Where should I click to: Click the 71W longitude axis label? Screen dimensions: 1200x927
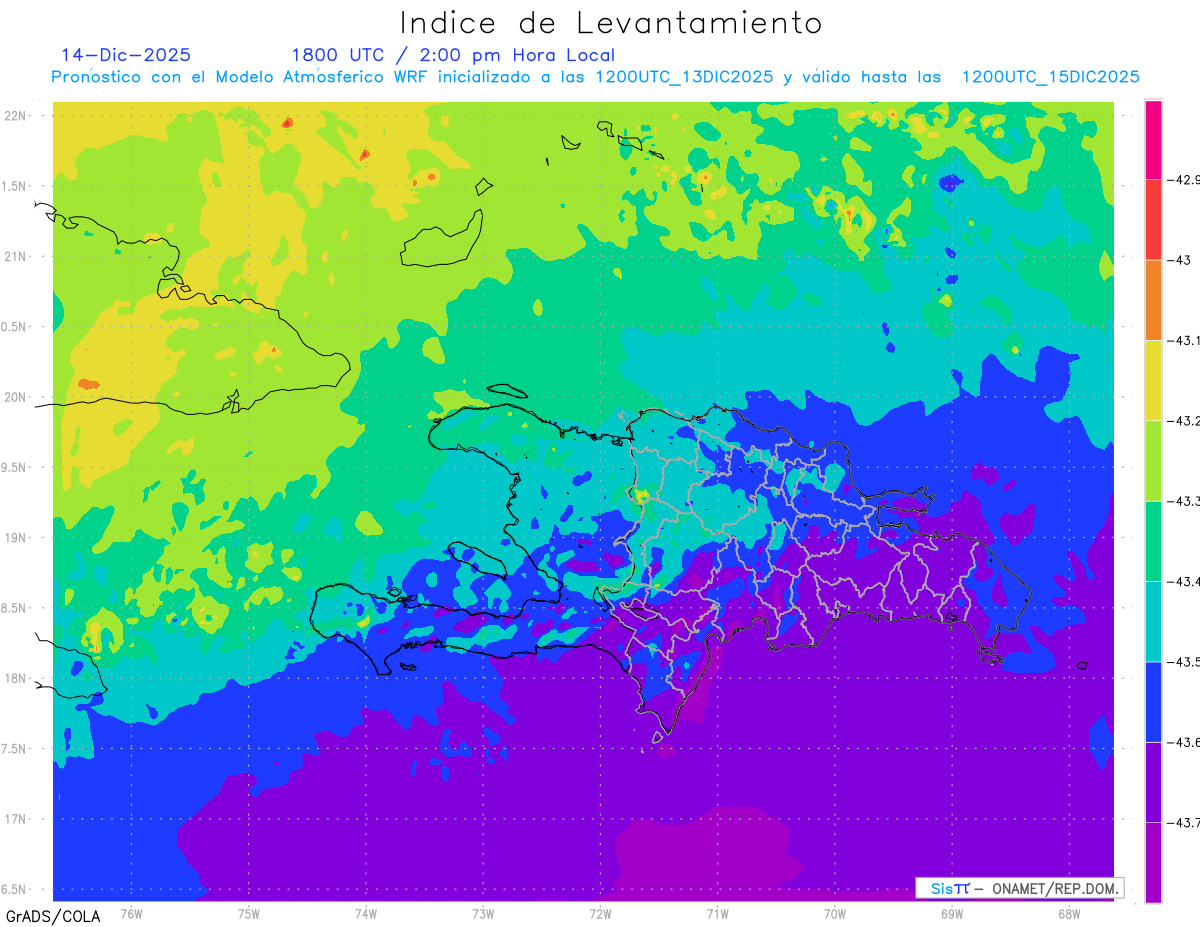(x=717, y=913)
